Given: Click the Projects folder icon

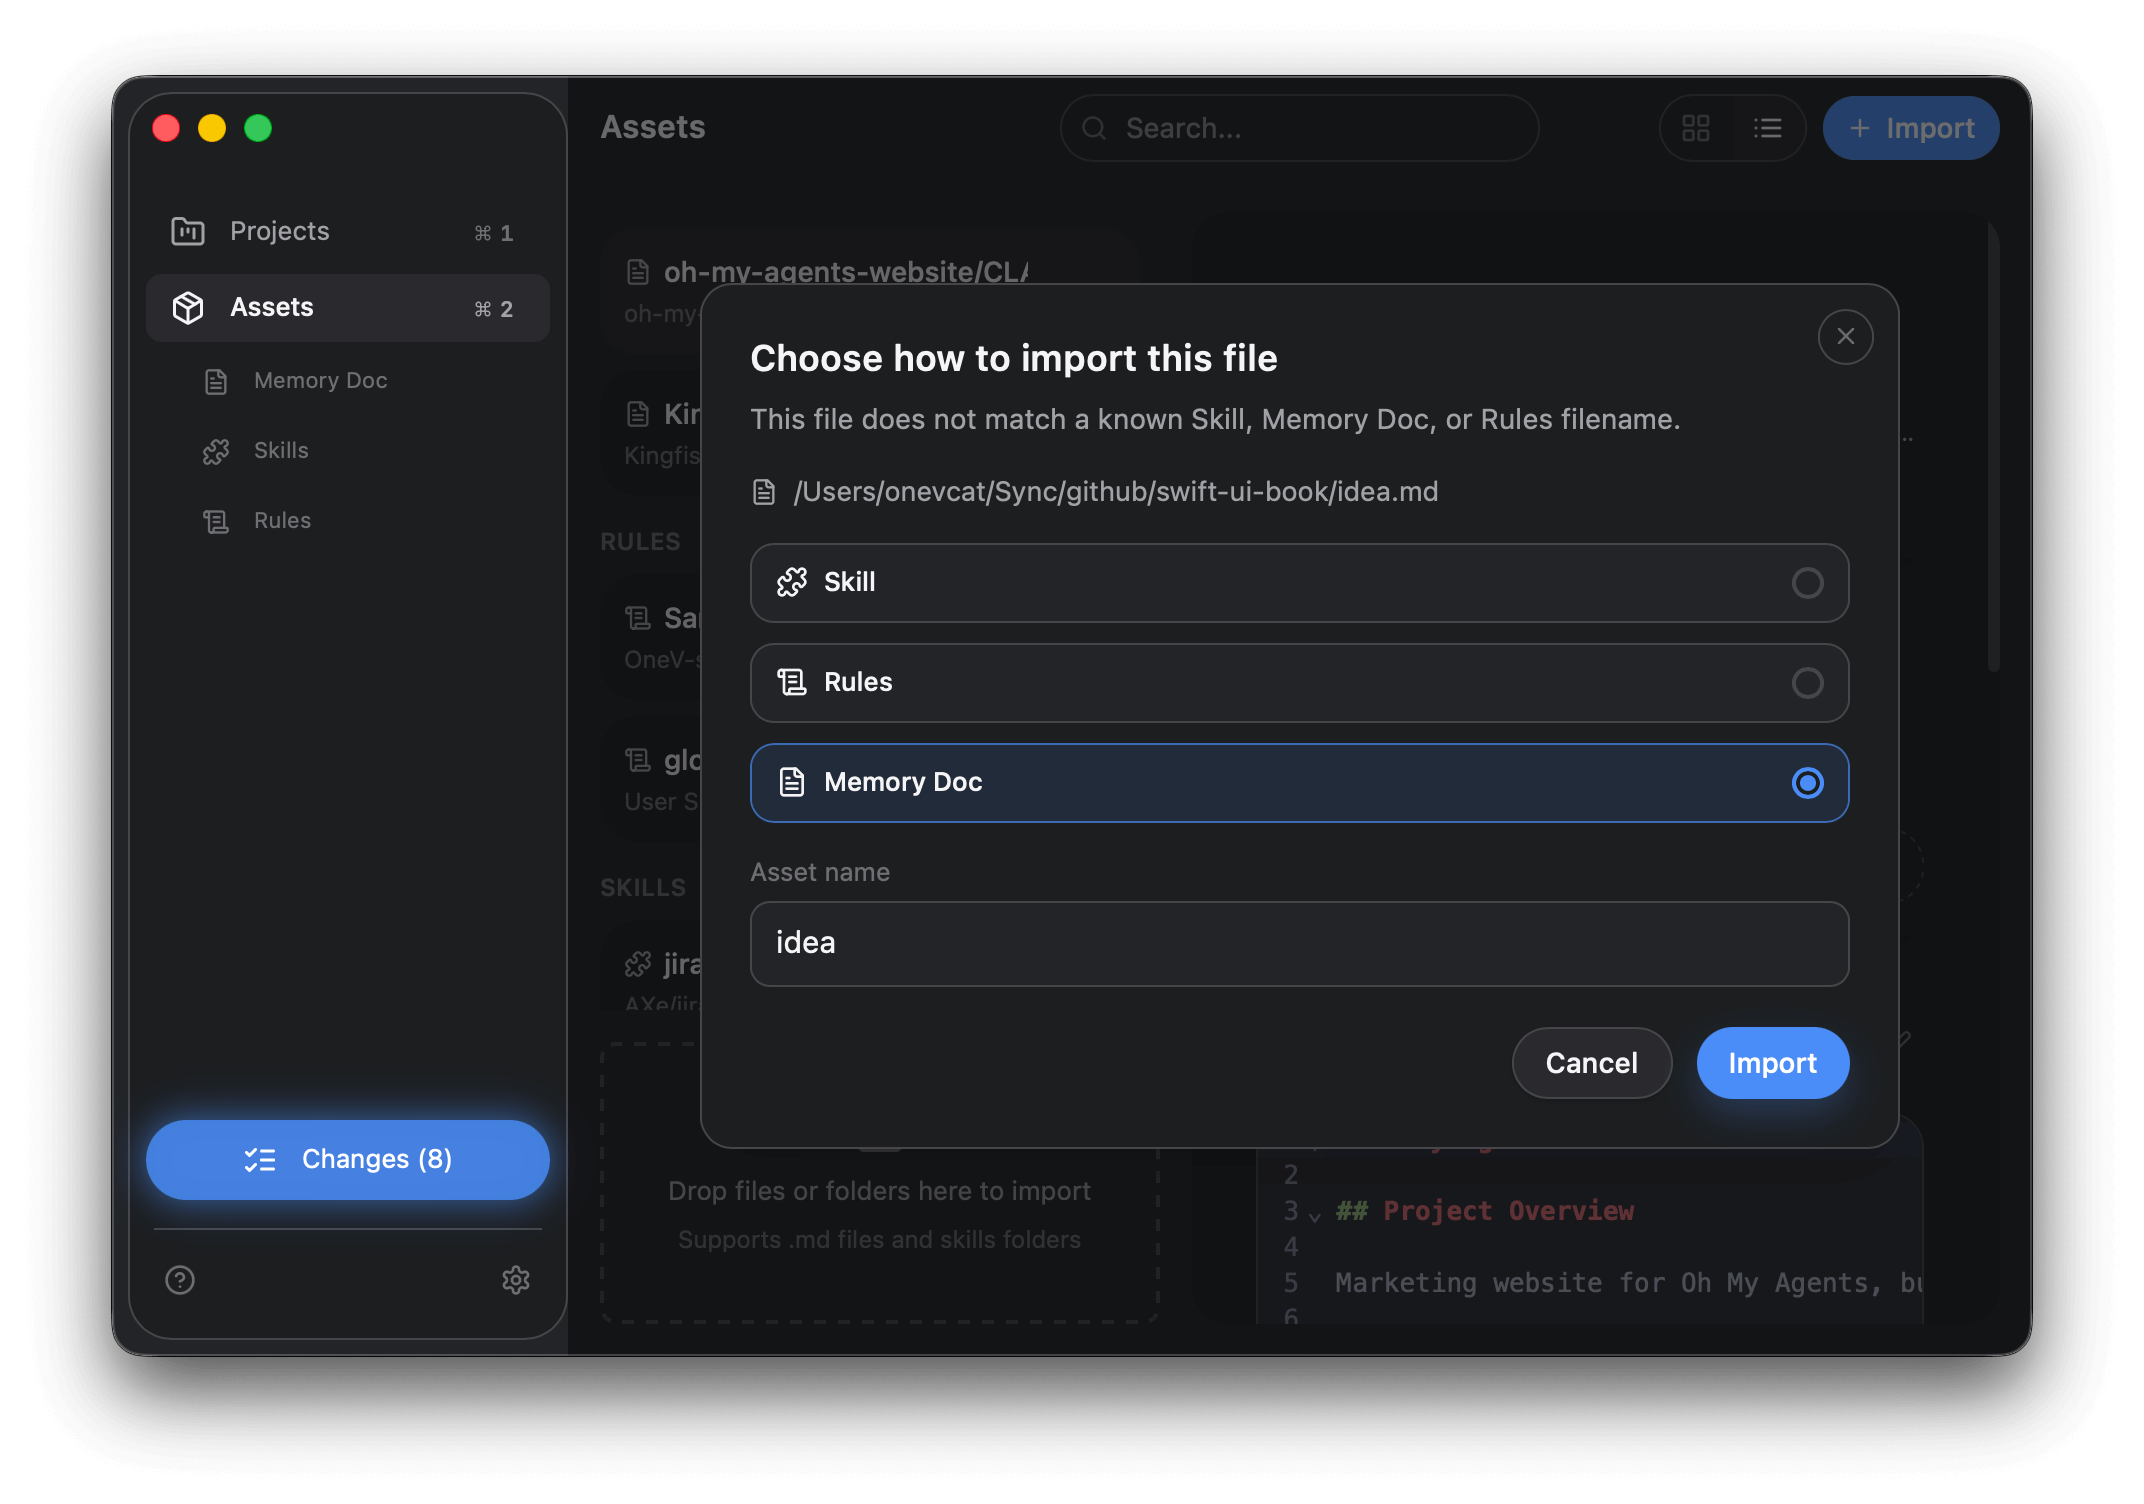Looking at the screenshot, I should (186, 231).
